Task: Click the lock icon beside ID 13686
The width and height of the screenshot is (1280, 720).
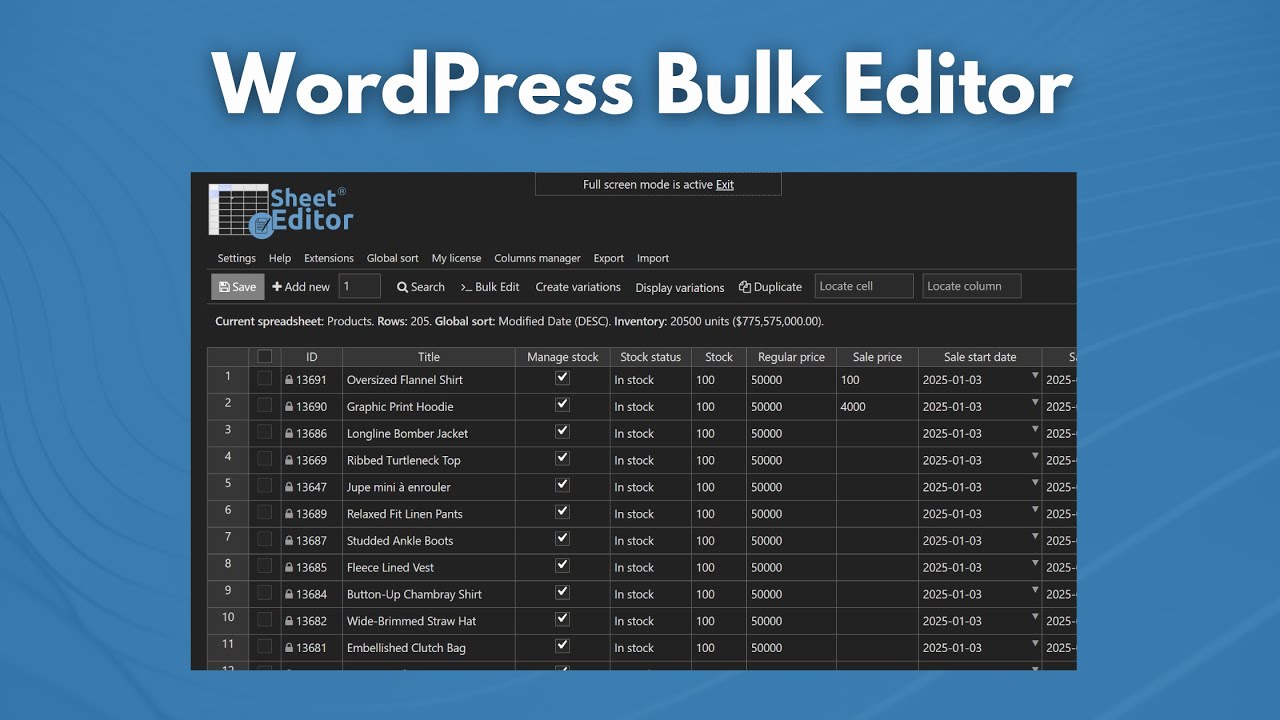Action: [x=289, y=434]
